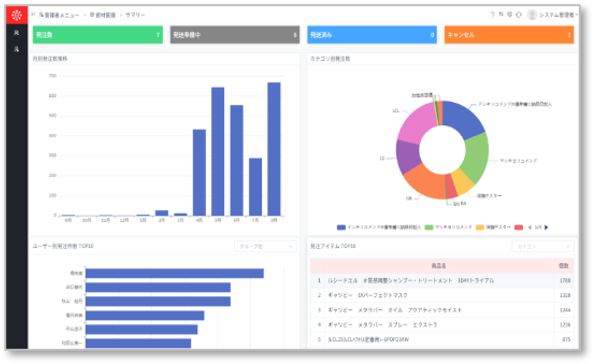This screenshot has width=594, height=364.
Task: Toggle the yellow legend swatch
Action: point(480,227)
